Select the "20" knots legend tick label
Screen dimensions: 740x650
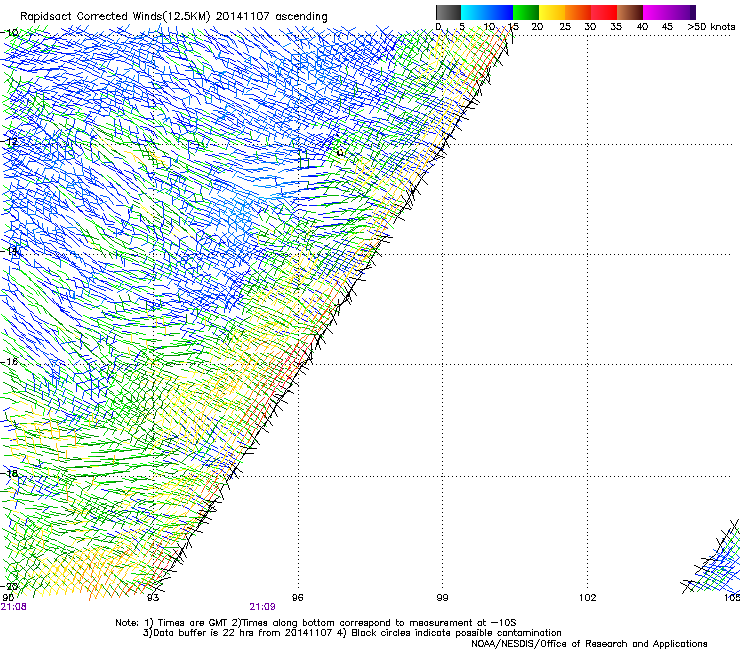(x=537, y=27)
